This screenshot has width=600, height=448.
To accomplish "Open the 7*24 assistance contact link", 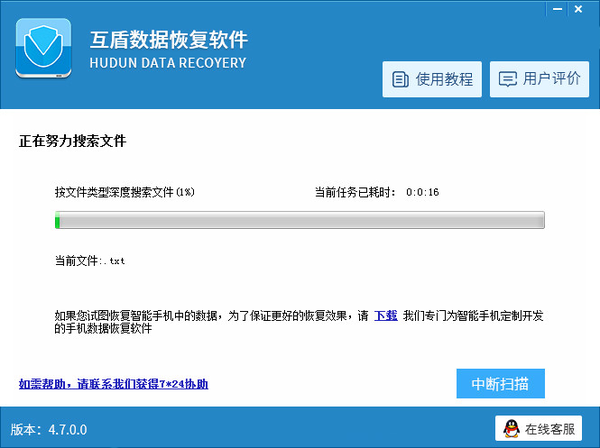I will tap(113, 384).
